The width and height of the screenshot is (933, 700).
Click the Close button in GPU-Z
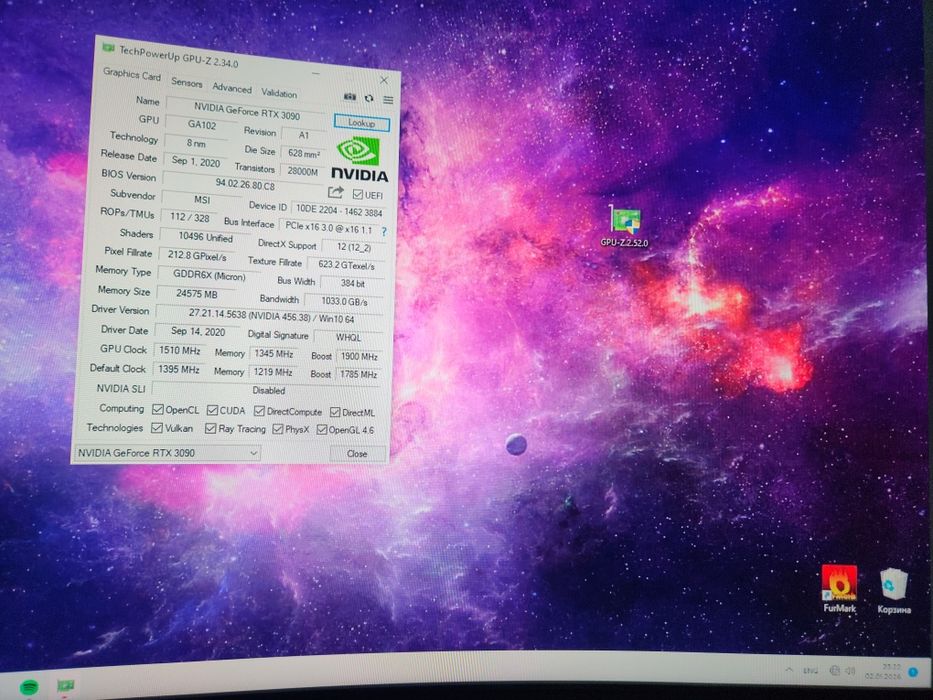(x=357, y=454)
